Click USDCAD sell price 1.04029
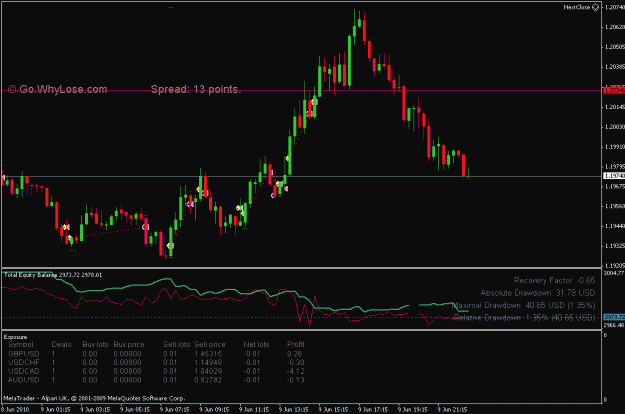625x414 pixels. [x=208, y=371]
